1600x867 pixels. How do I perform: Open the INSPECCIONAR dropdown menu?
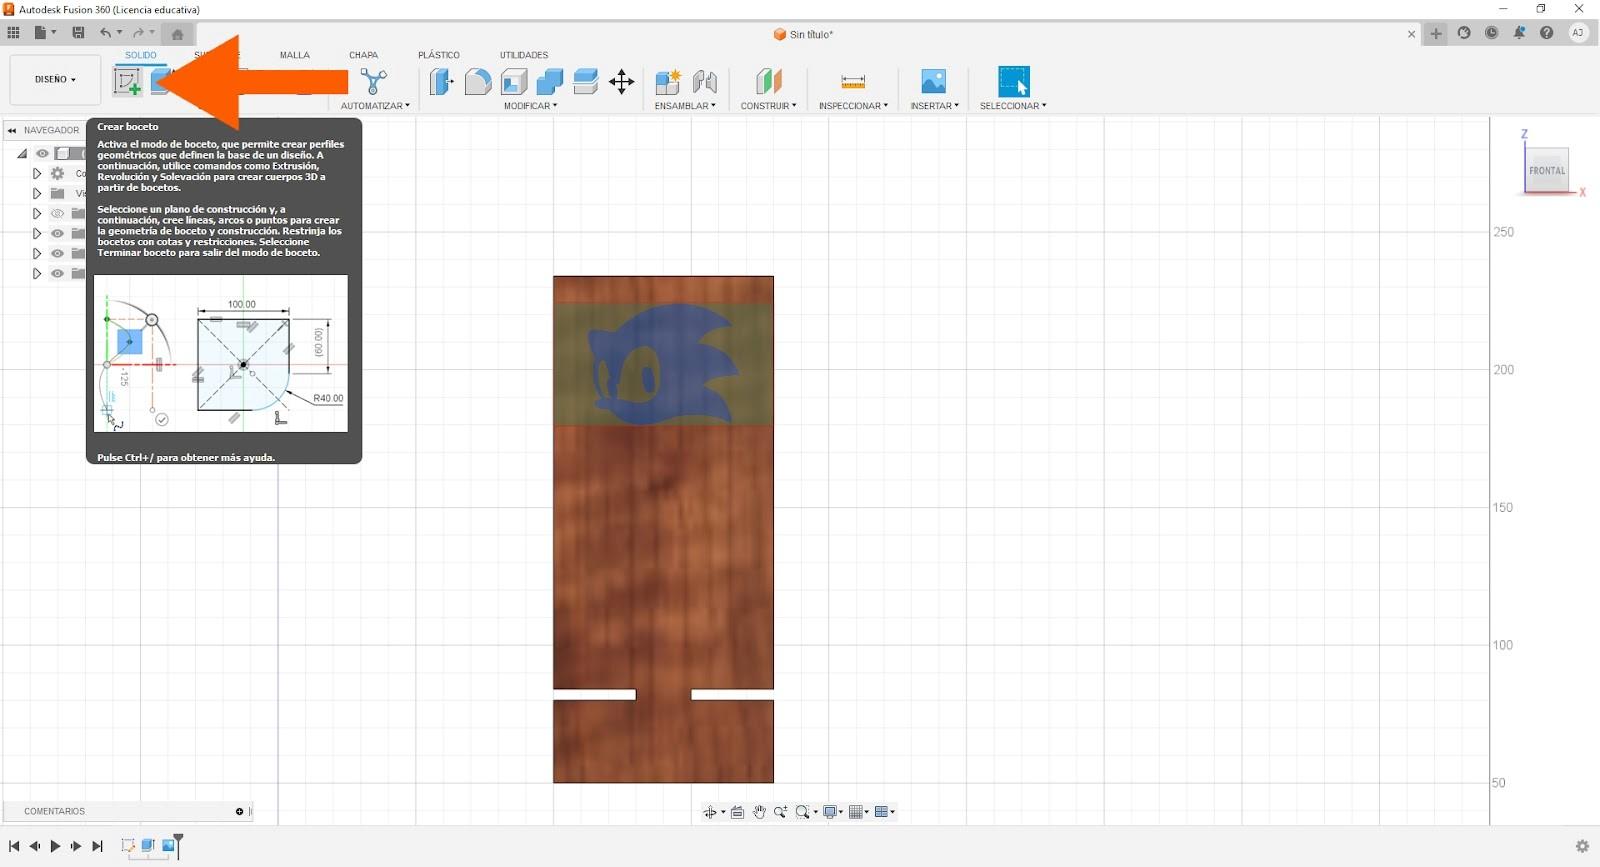tap(853, 106)
